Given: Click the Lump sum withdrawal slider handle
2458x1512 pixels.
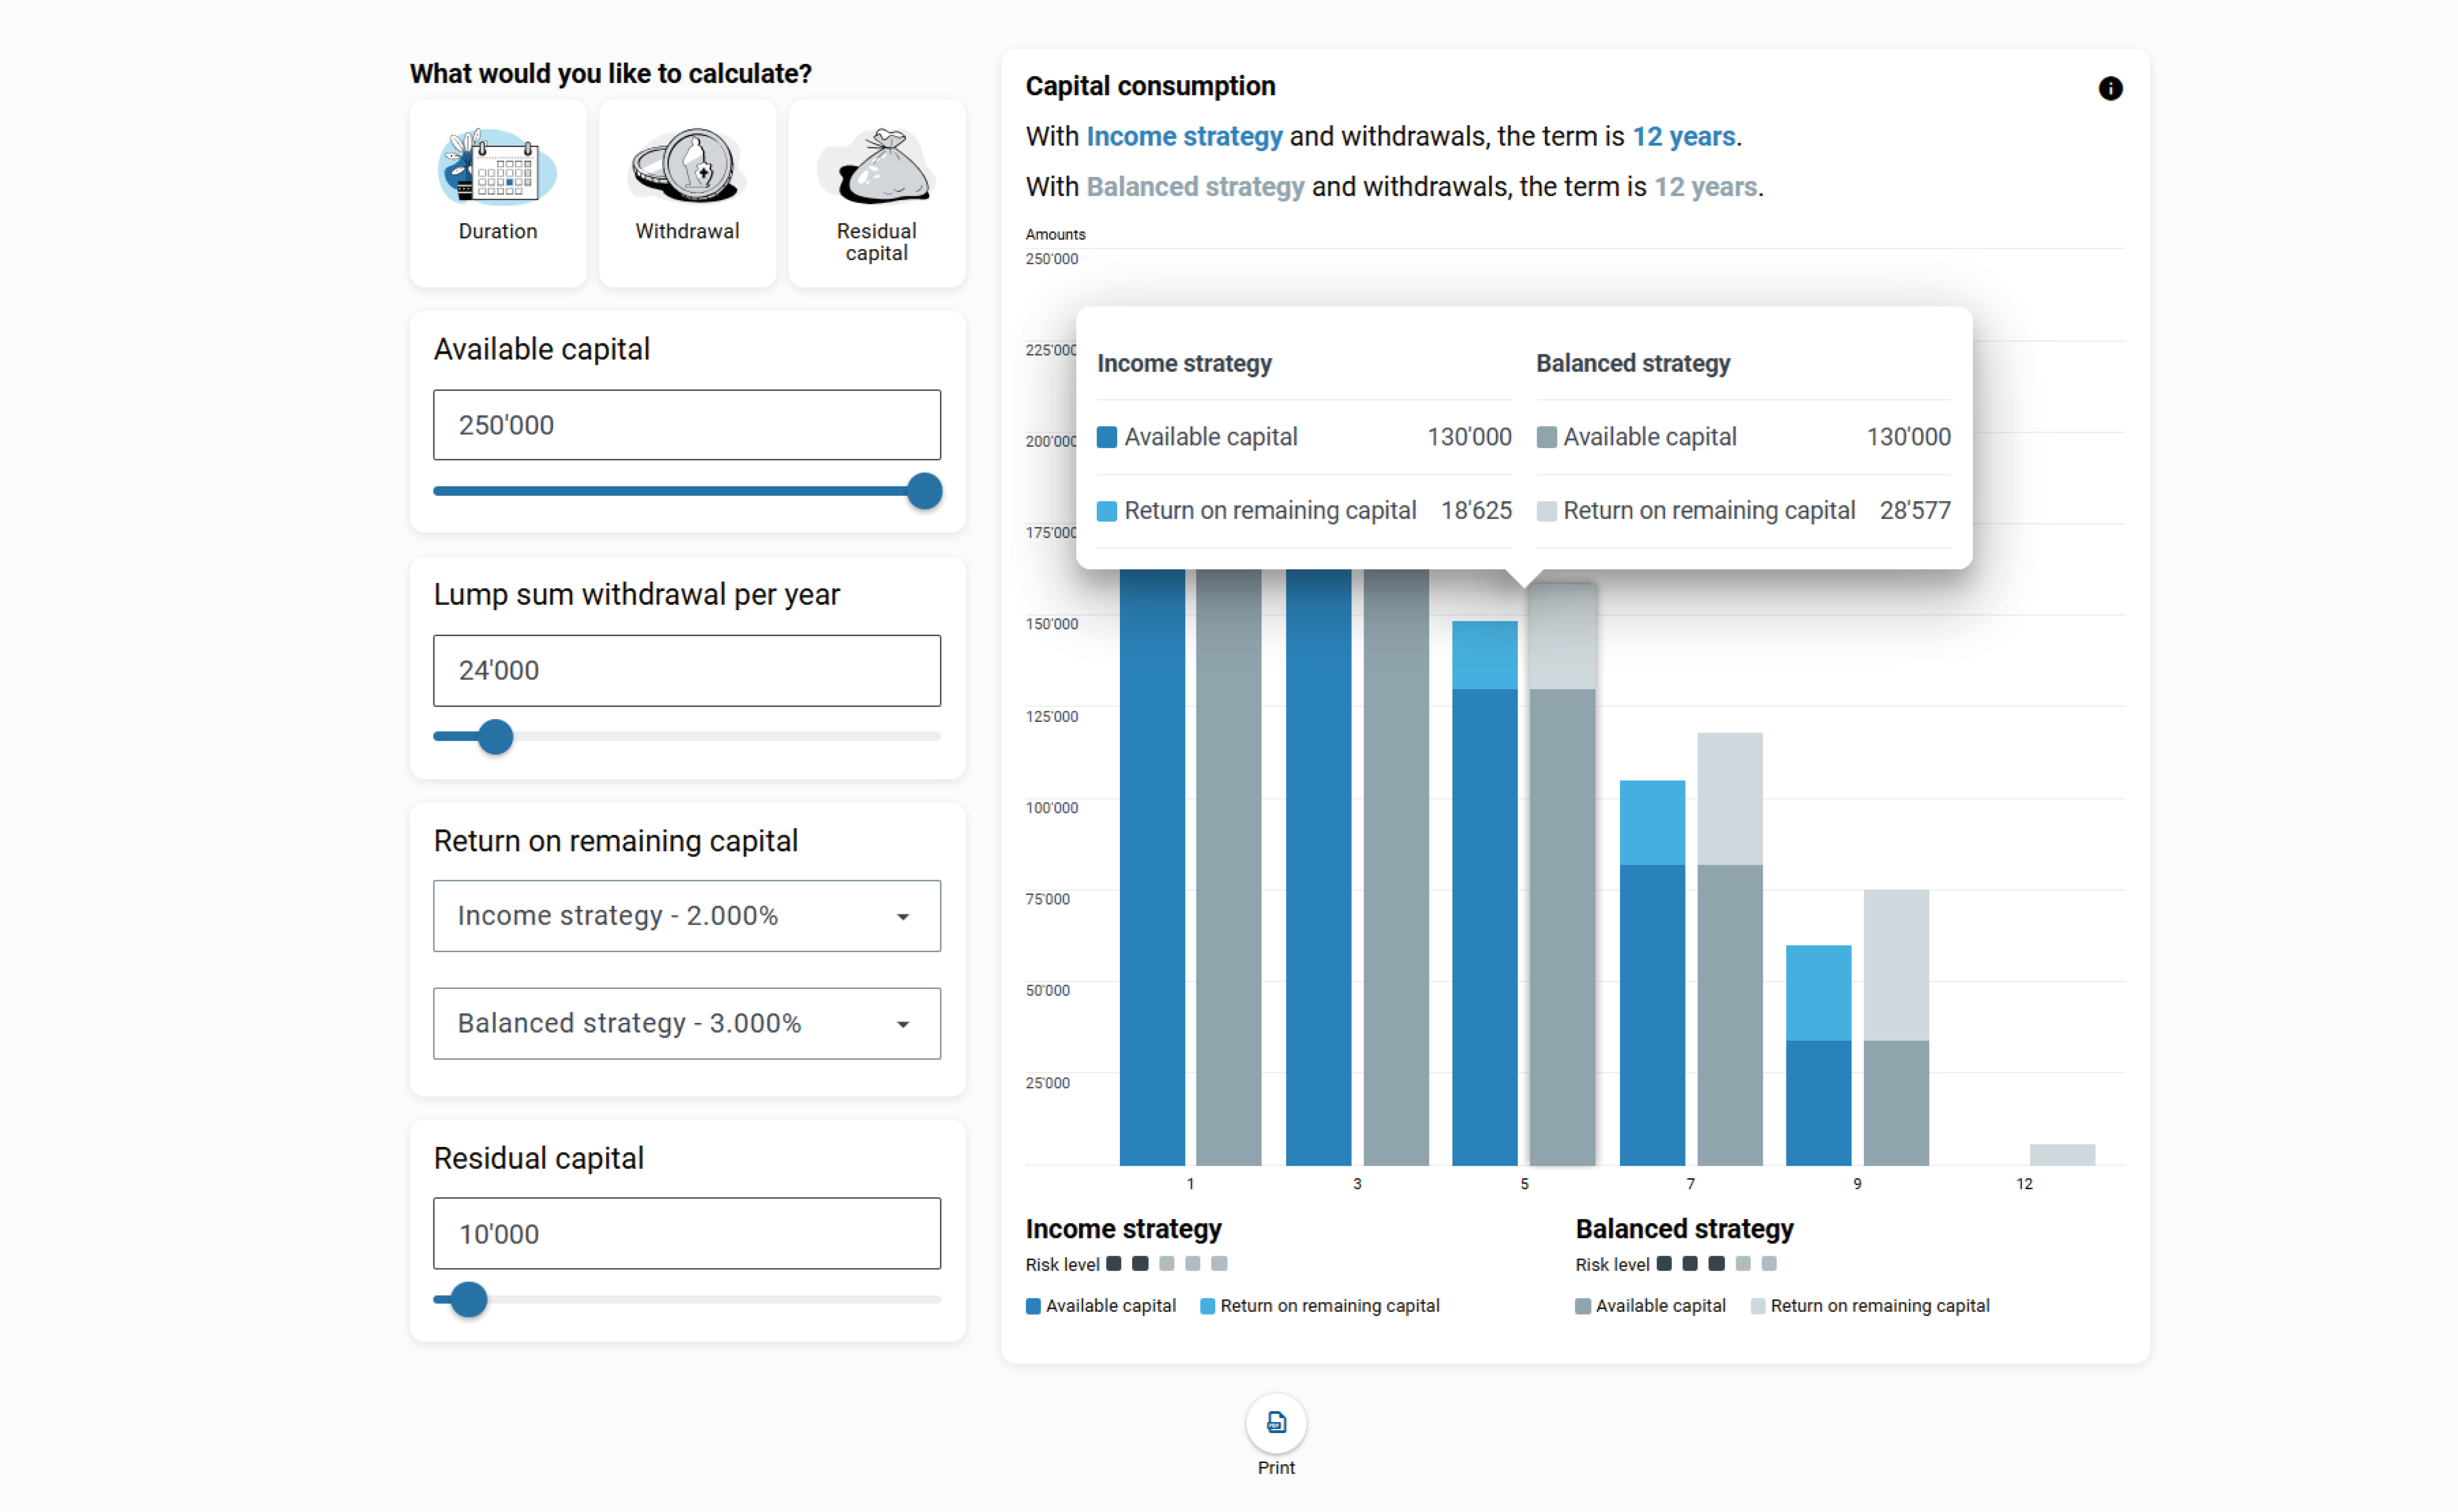Looking at the screenshot, I should tap(495, 737).
